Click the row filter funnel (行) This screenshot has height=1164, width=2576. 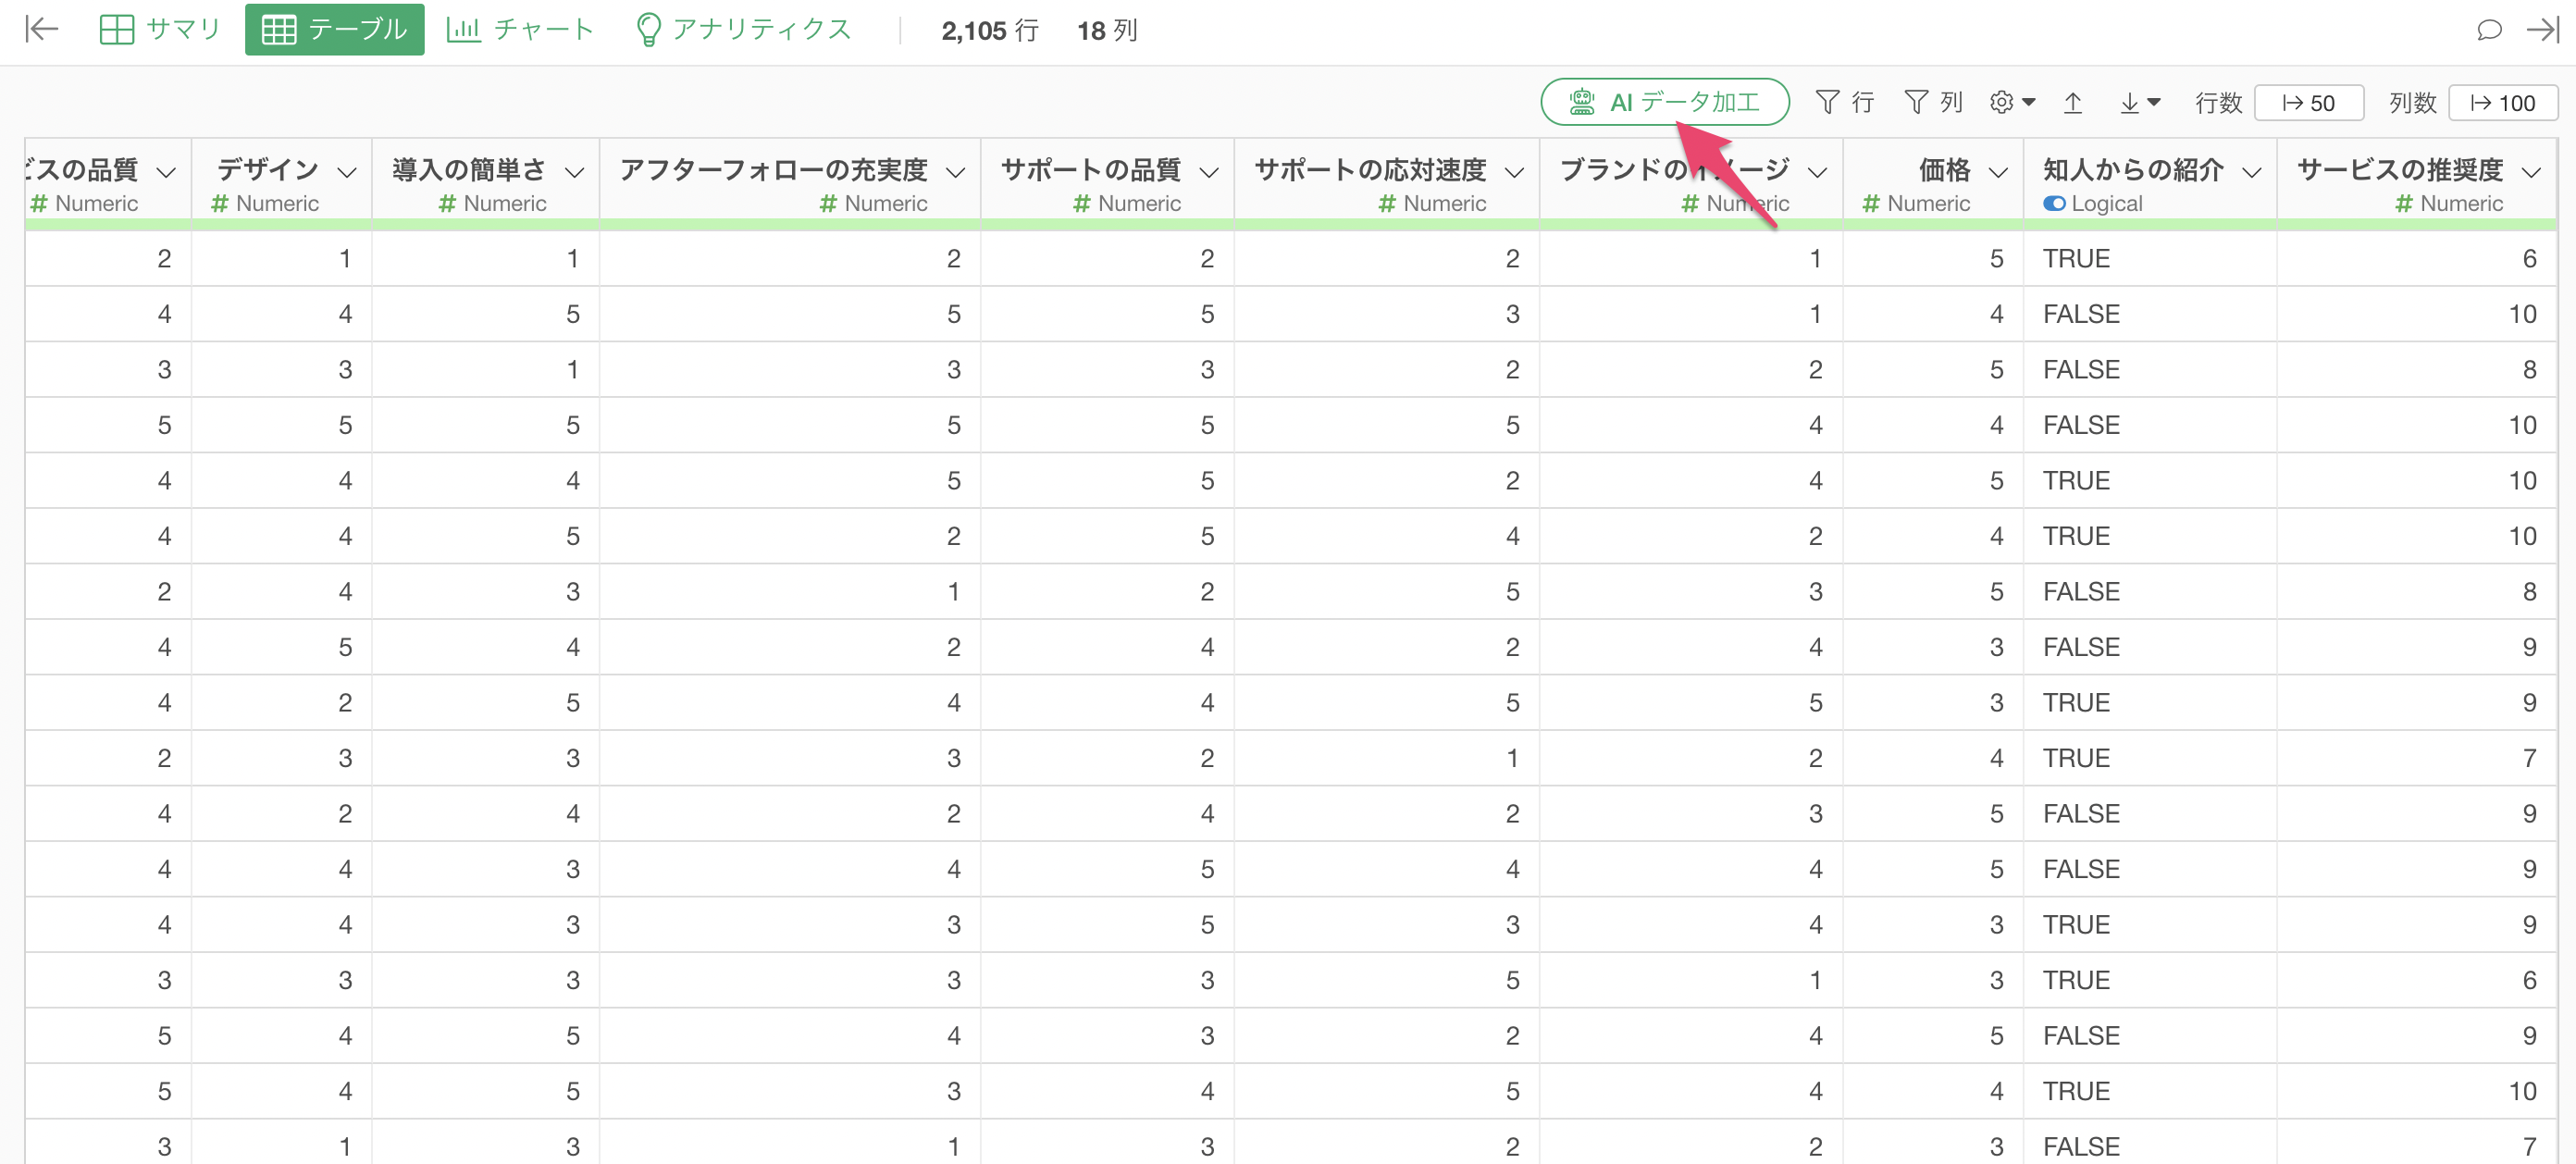(1844, 102)
